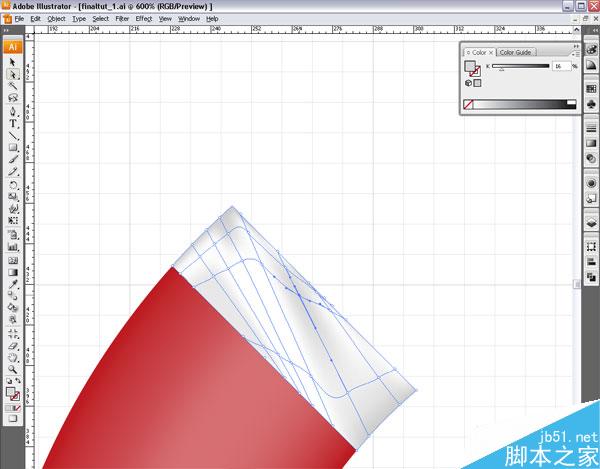Select the Free Transform tool

[13, 220]
